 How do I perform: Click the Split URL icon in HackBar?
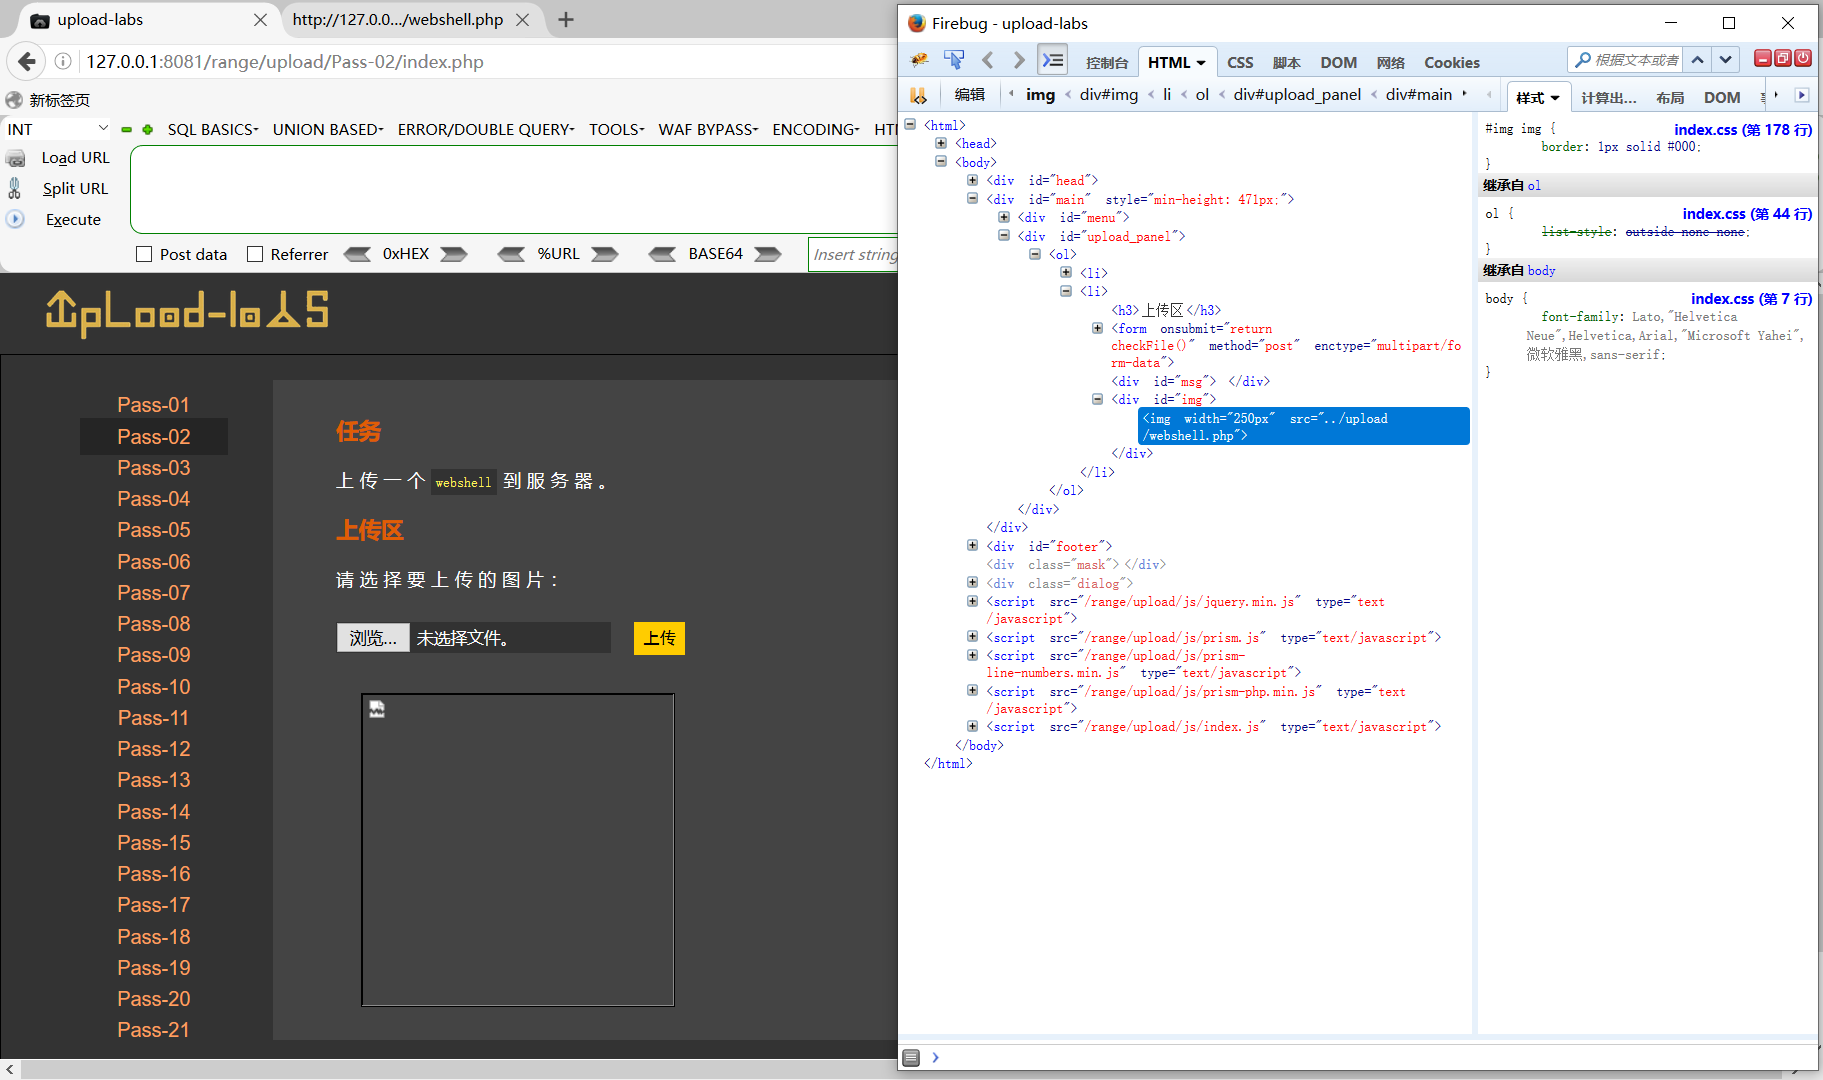(x=15, y=188)
